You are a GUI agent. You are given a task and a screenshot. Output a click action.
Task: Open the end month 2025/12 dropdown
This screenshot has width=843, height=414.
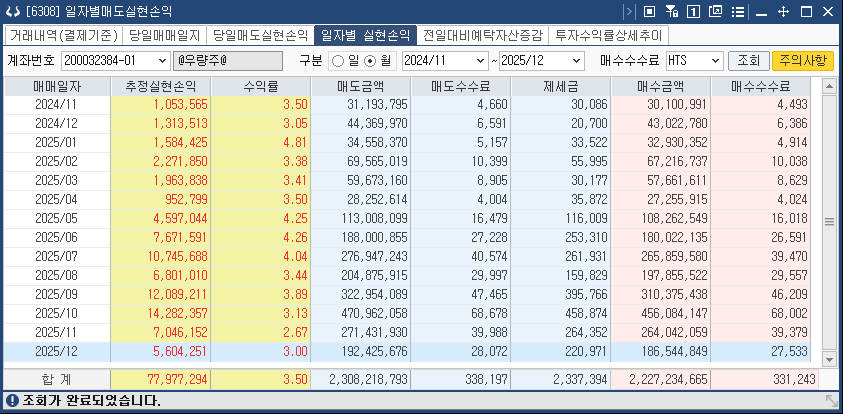[578, 60]
